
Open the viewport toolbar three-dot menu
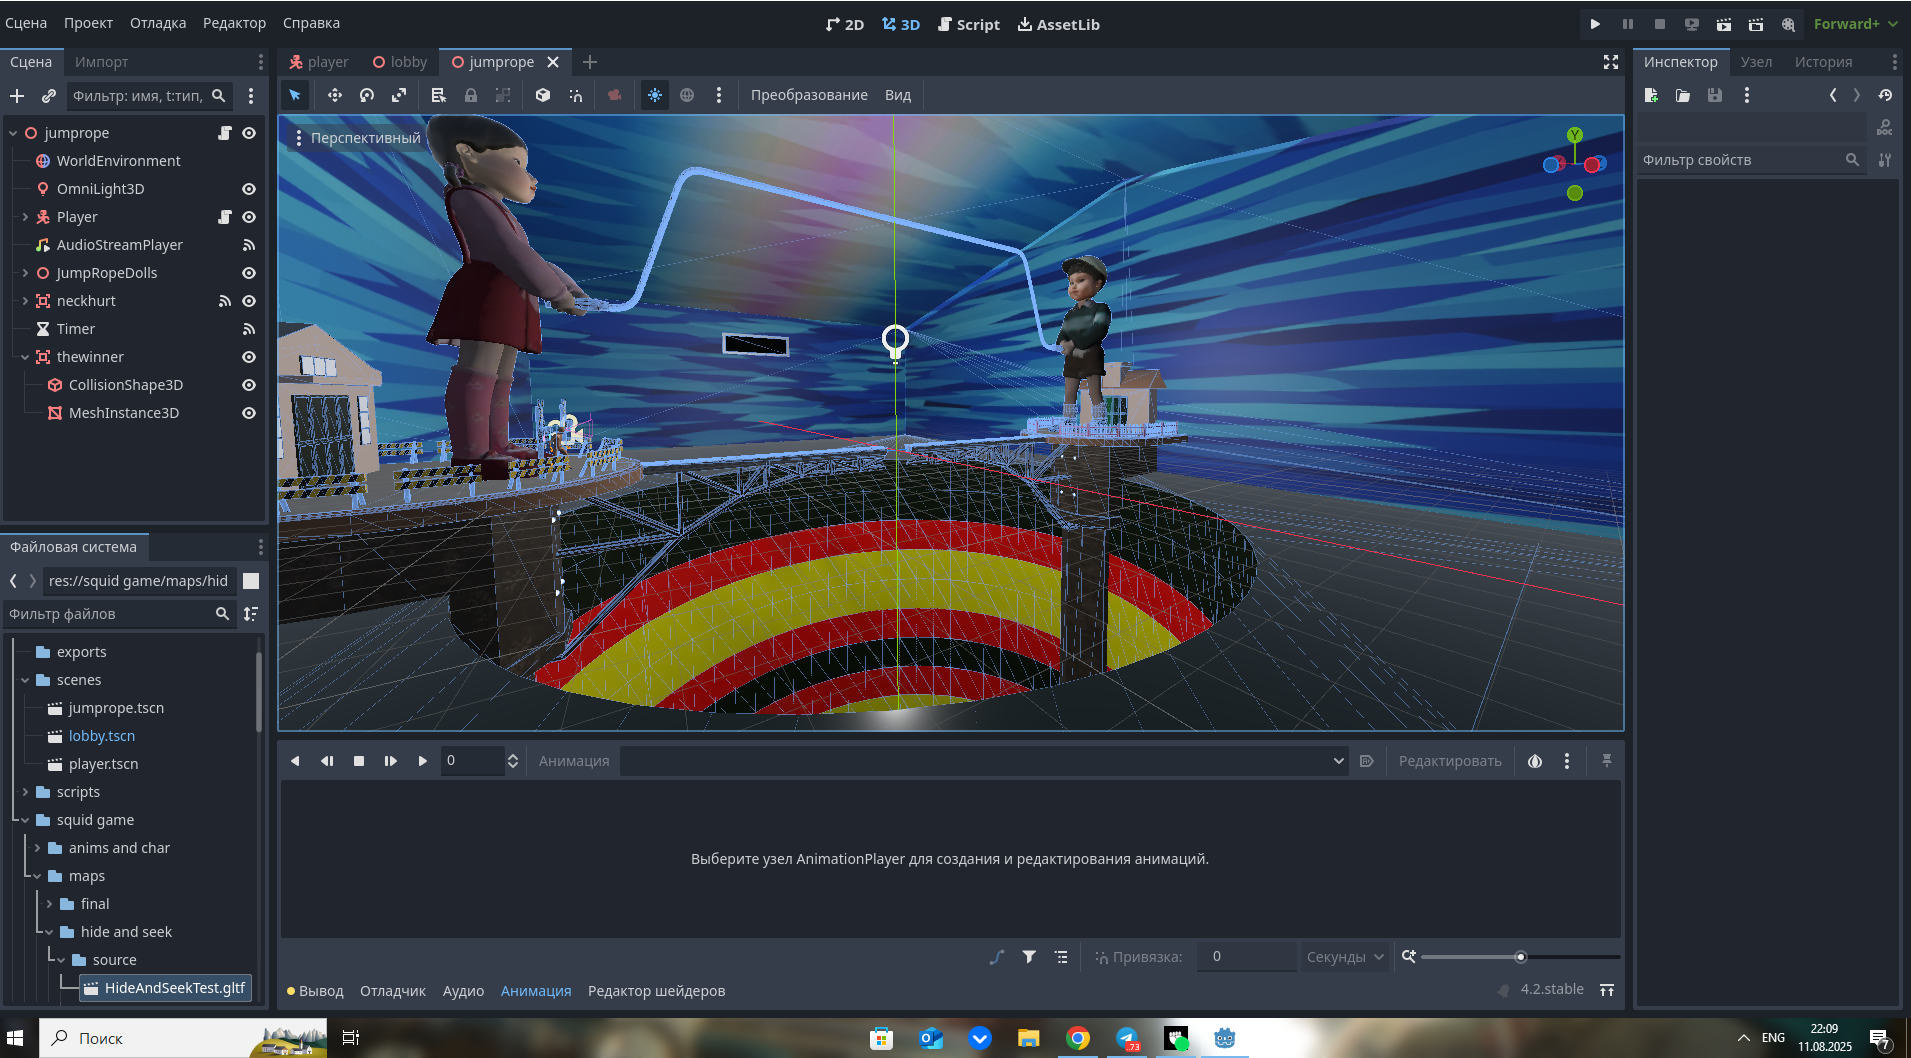pyautogui.click(x=719, y=95)
